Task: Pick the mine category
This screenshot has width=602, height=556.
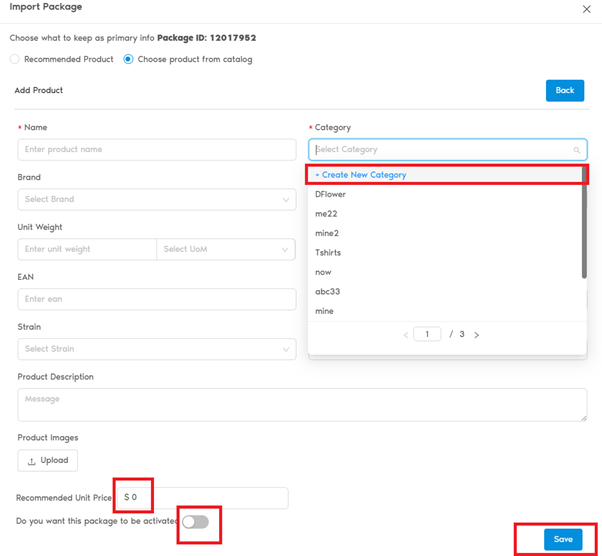Action: pos(445,311)
